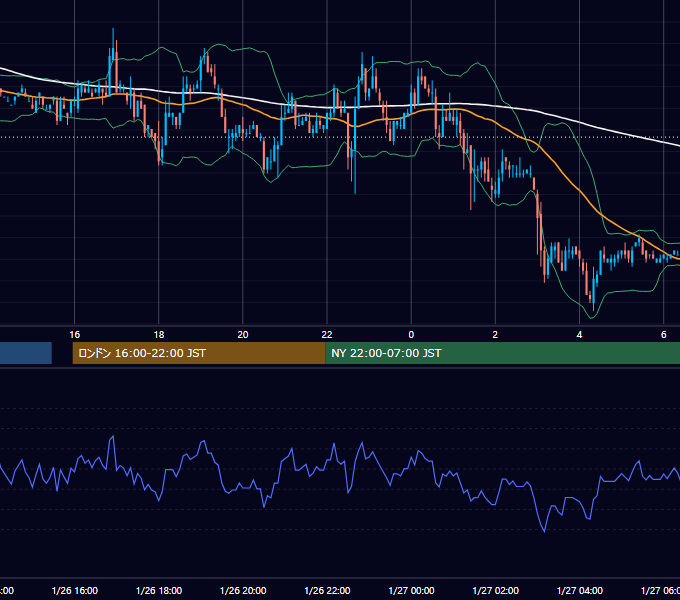The height and width of the screenshot is (600, 680).
Task: Click the 6 hour label on price chart
Action: click(664, 335)
